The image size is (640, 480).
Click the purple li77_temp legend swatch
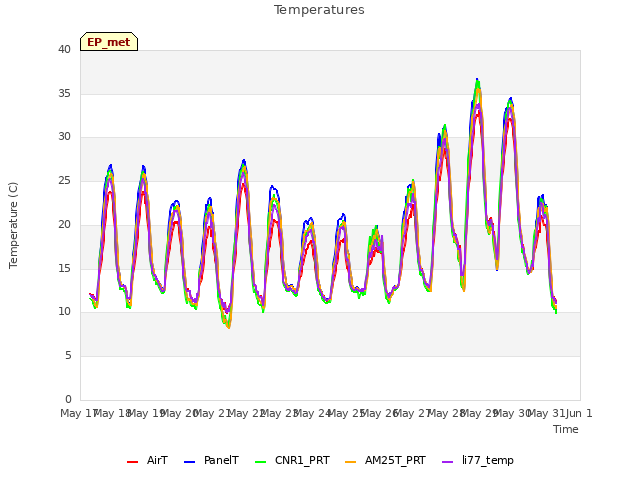tap(448, 462)
